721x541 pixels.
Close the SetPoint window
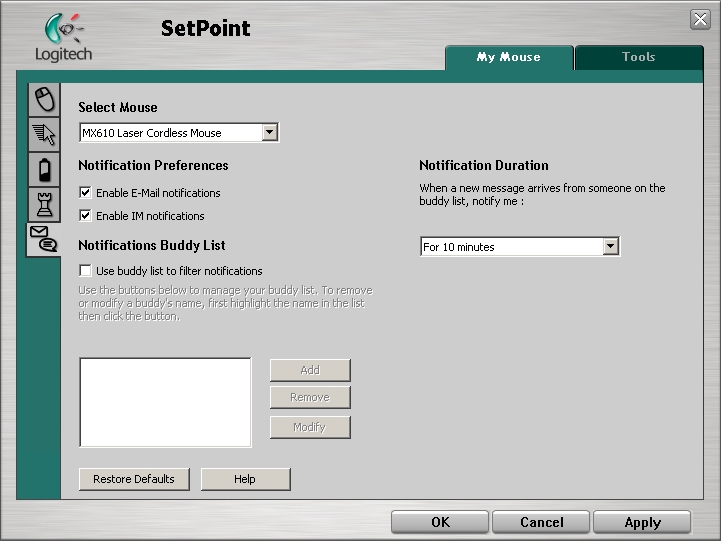click(x=700, y=20)
